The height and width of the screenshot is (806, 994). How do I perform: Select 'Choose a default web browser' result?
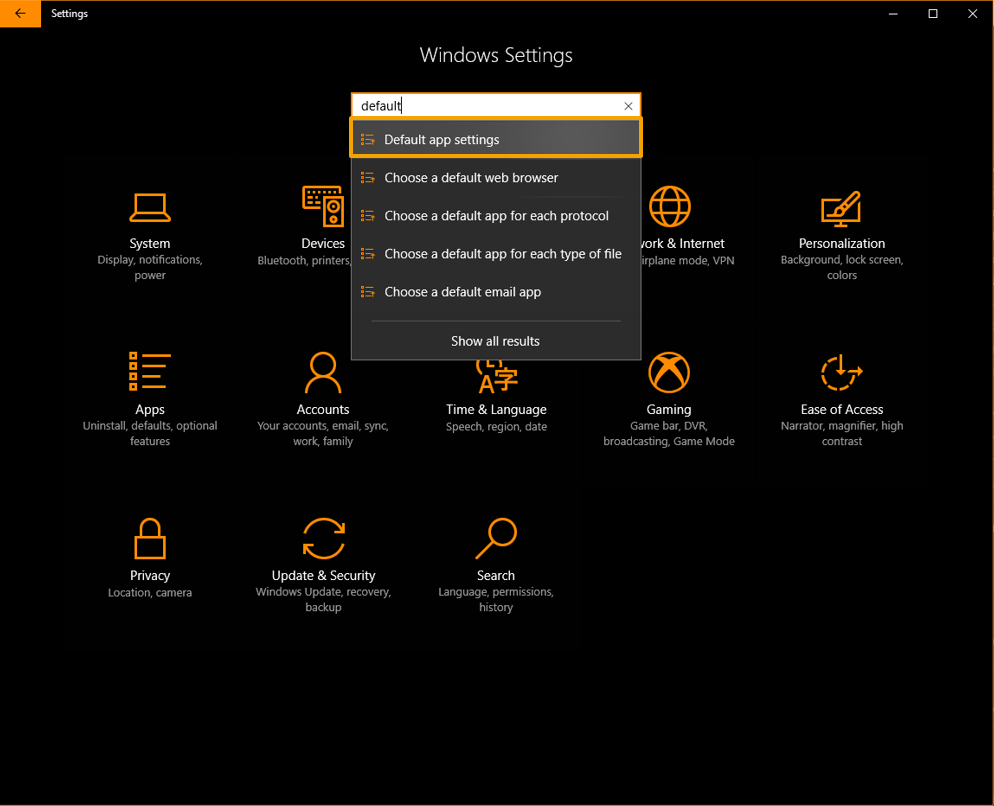coord(496,178)
